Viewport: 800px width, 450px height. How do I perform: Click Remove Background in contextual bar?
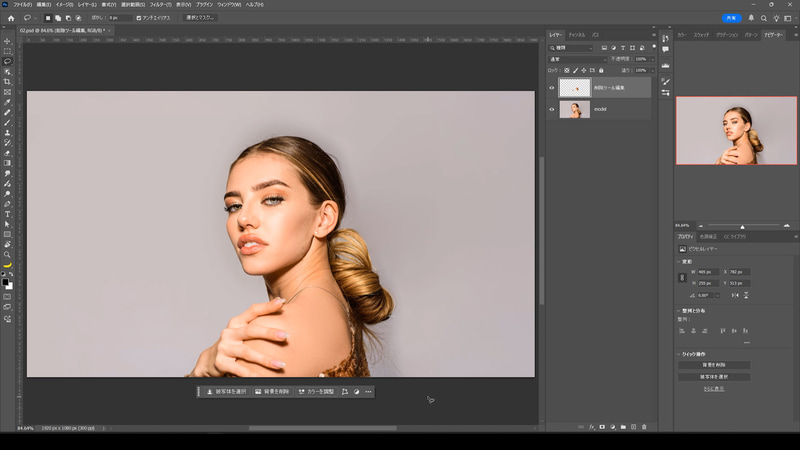coord(272,392)
